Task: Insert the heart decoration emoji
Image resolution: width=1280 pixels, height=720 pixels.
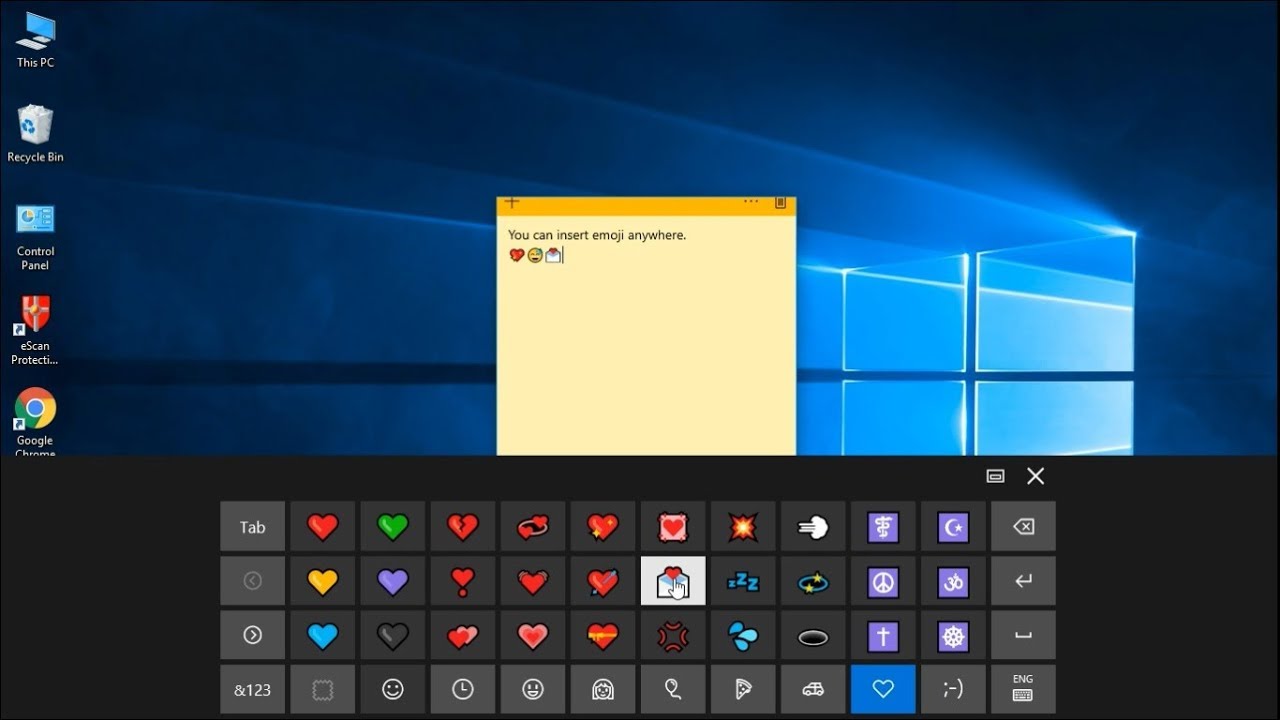Action: pos(672,527)
